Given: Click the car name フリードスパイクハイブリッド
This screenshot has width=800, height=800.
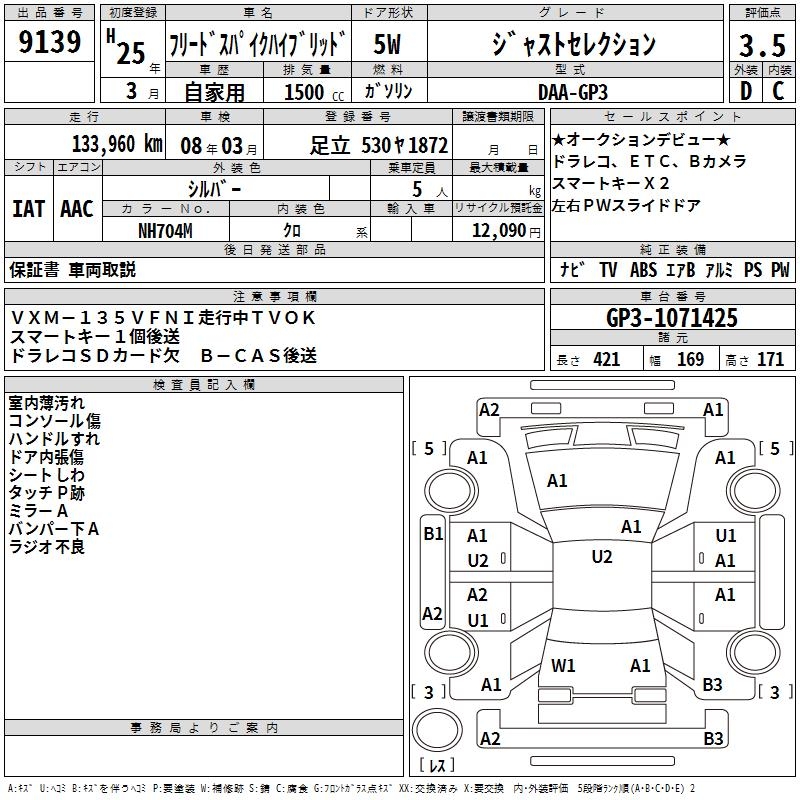Looking at the screenshot, I should 257,44.
